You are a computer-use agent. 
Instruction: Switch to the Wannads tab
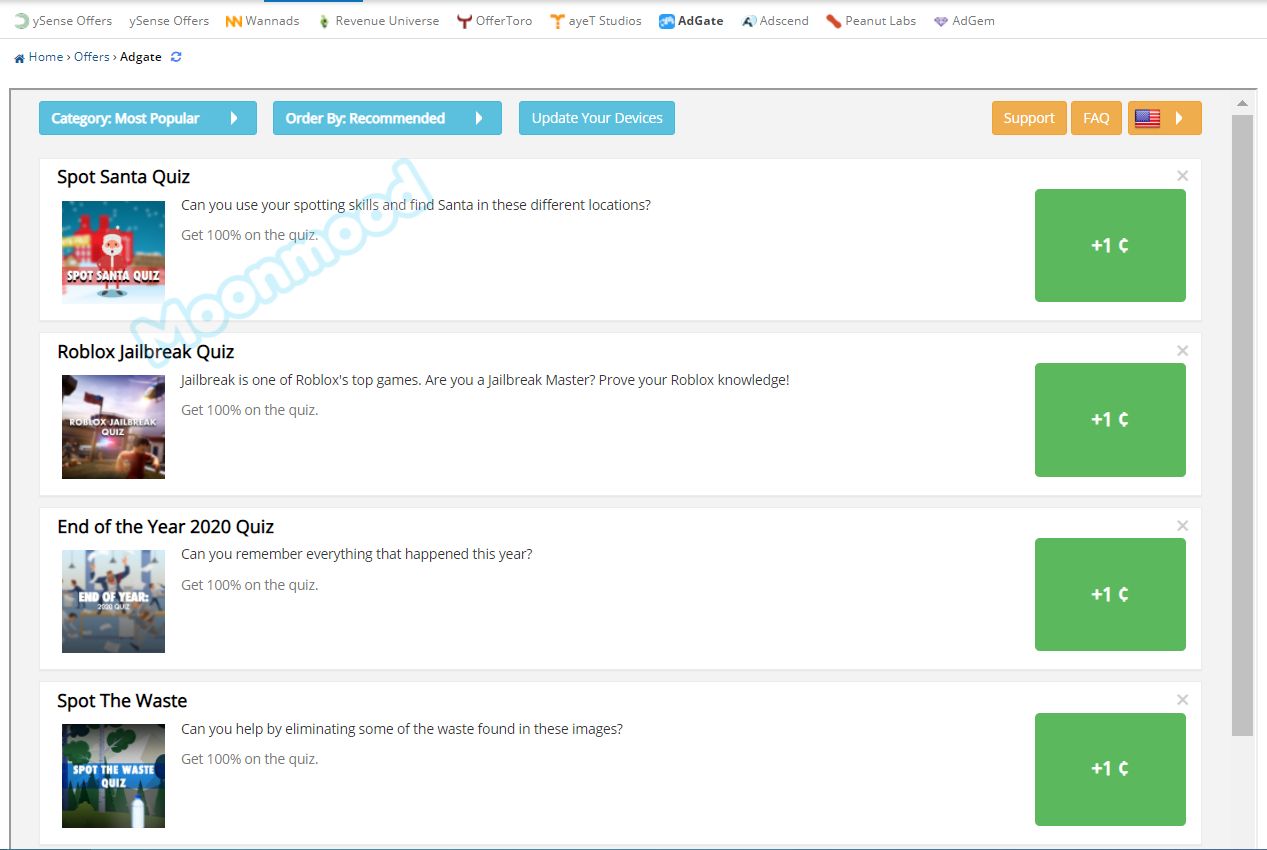[262, 21]
